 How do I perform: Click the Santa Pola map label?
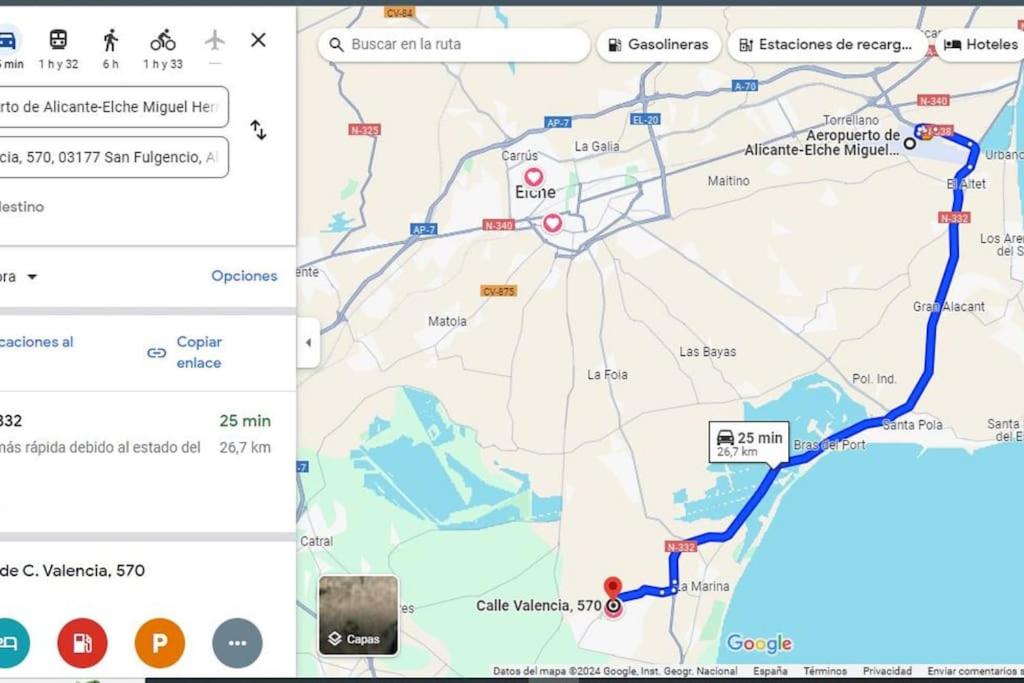click(912, 425)
